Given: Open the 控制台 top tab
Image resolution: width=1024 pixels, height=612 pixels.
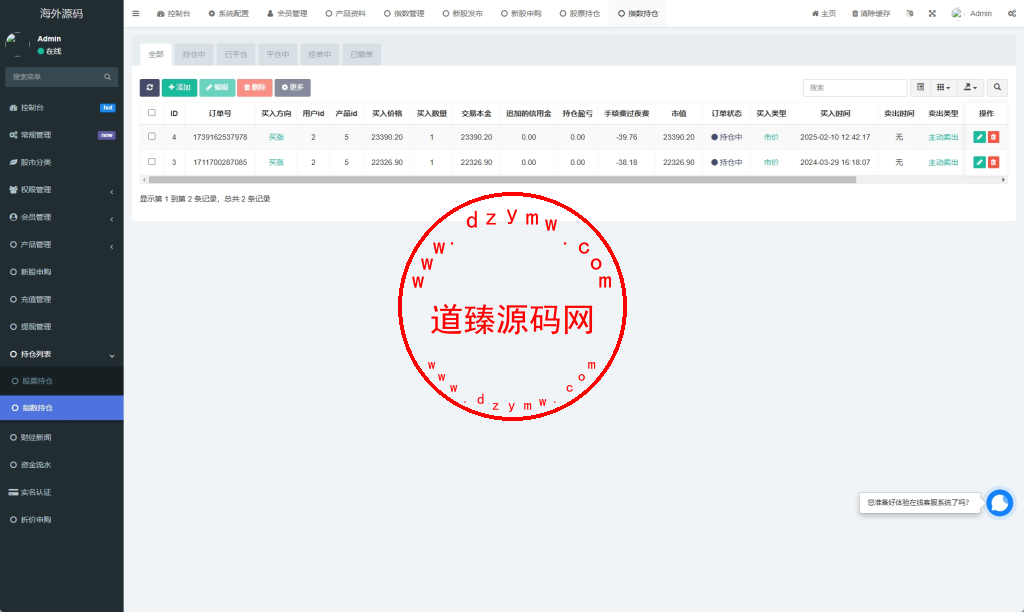Looking at the screenshot, I should (x=174, y=14).
